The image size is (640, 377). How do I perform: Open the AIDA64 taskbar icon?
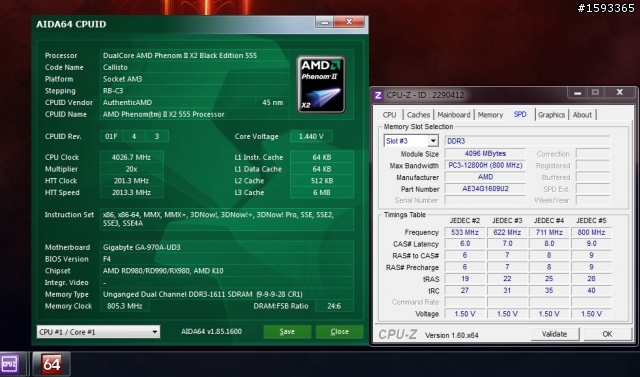coord(51,364)
